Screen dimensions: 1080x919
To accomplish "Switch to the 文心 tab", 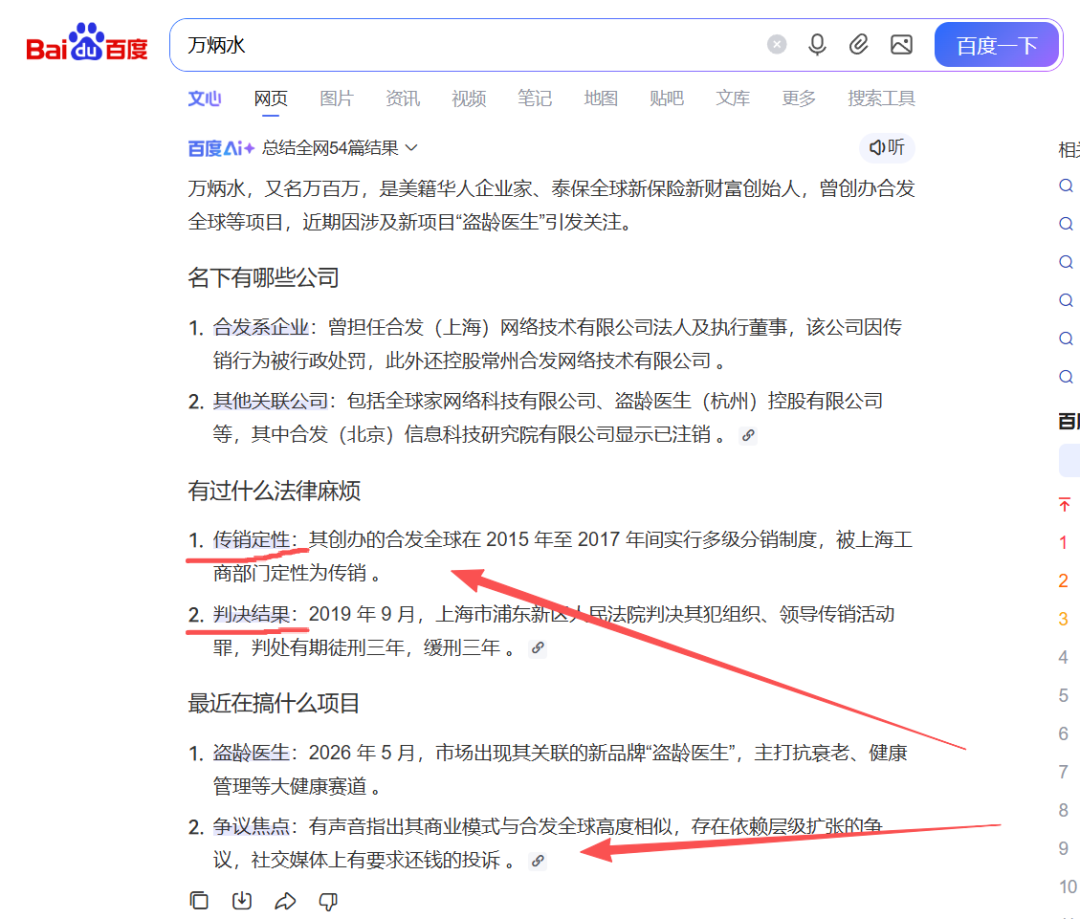I will (205, 99).
